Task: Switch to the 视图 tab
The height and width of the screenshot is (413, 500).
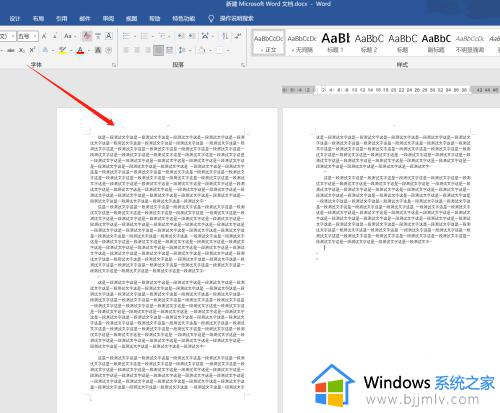Action: [132, 19]
